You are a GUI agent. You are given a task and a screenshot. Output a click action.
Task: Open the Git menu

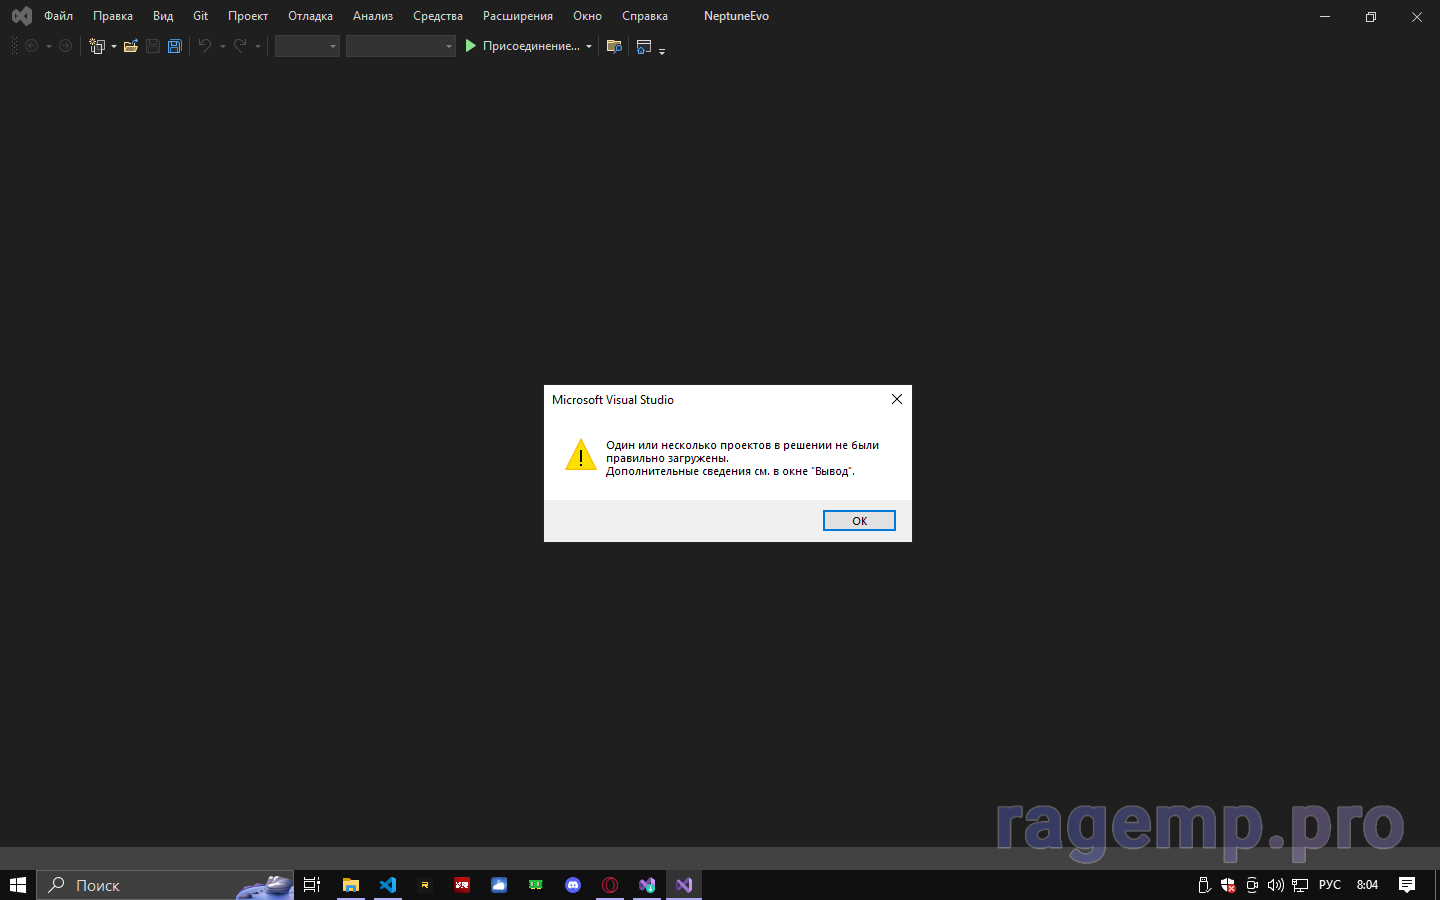200,16
